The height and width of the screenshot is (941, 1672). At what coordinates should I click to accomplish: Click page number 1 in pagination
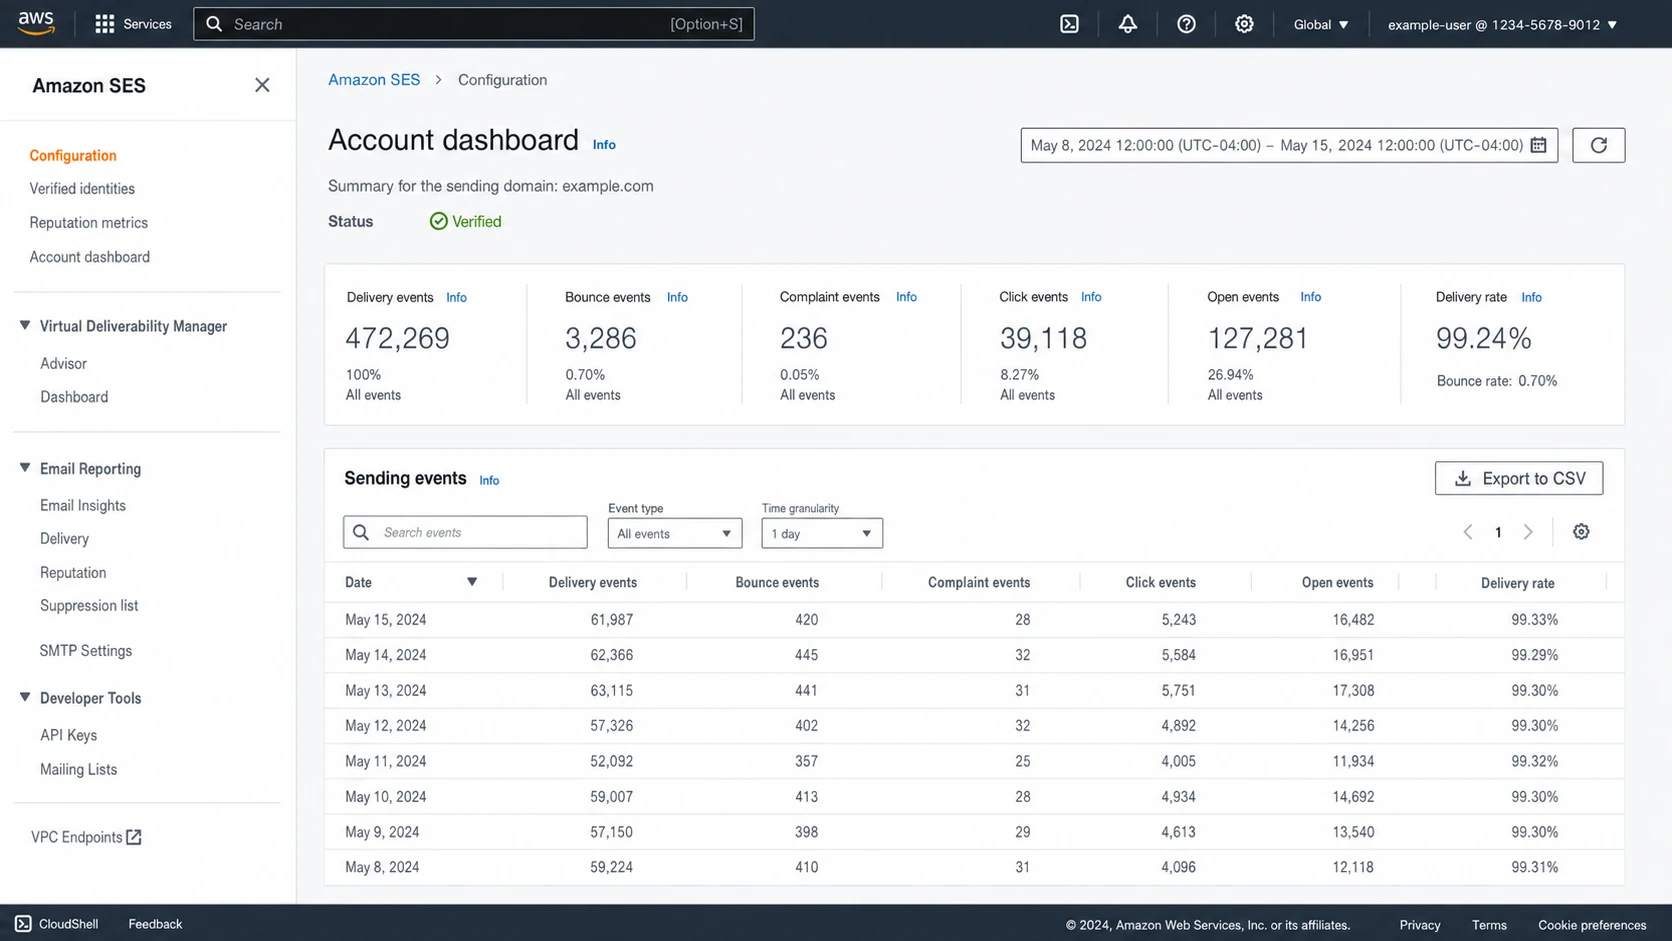coord(1498,532)
